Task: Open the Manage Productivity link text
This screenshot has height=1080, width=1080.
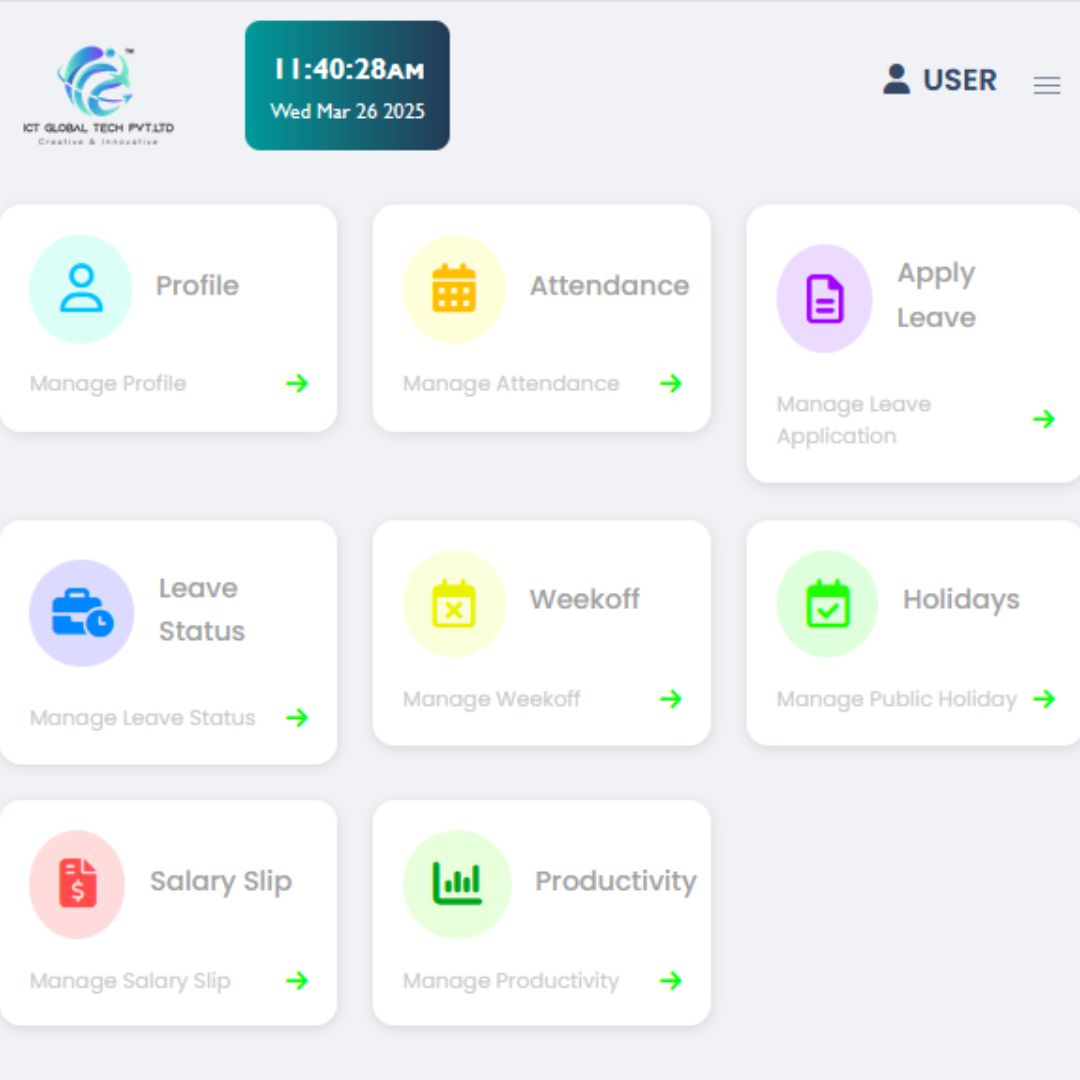Action: (511, 981)
